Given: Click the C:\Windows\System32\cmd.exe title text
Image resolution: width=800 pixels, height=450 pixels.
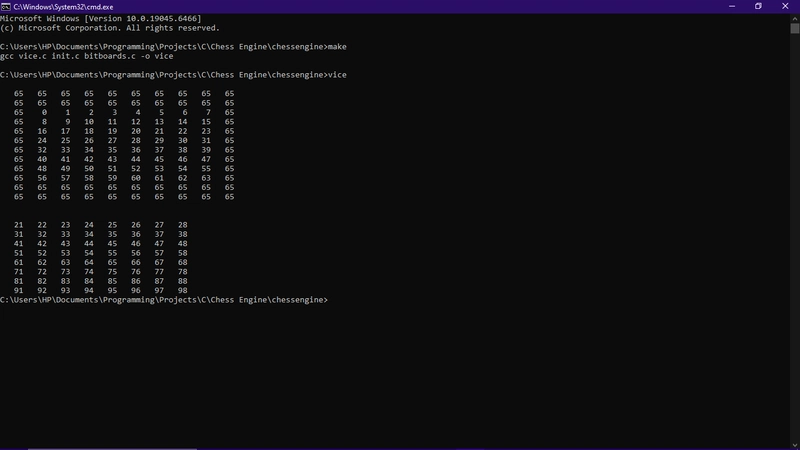Looking at the screenshot, I should pos(58,6).
